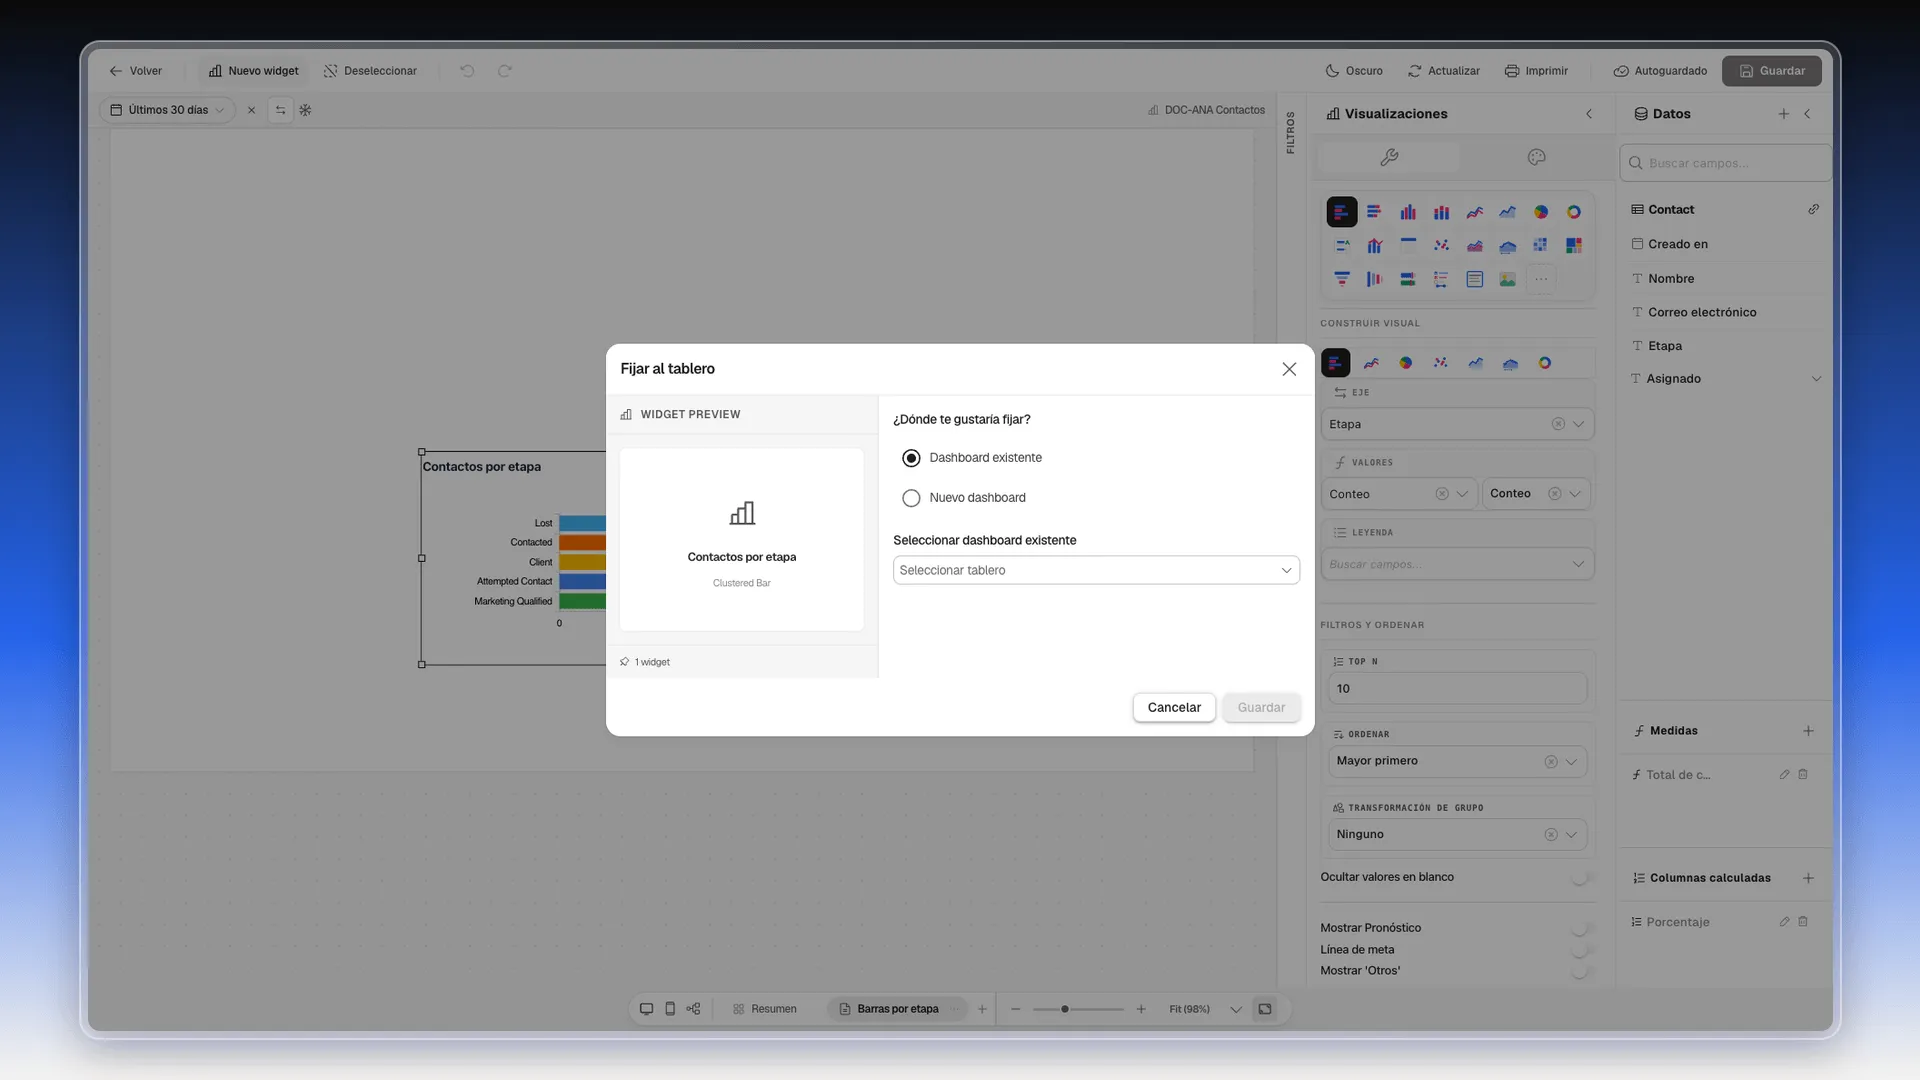This screenshot has width=1920, height=1080.
Task: Switch to the palette format tab
Action: [x=1536, y=157]
